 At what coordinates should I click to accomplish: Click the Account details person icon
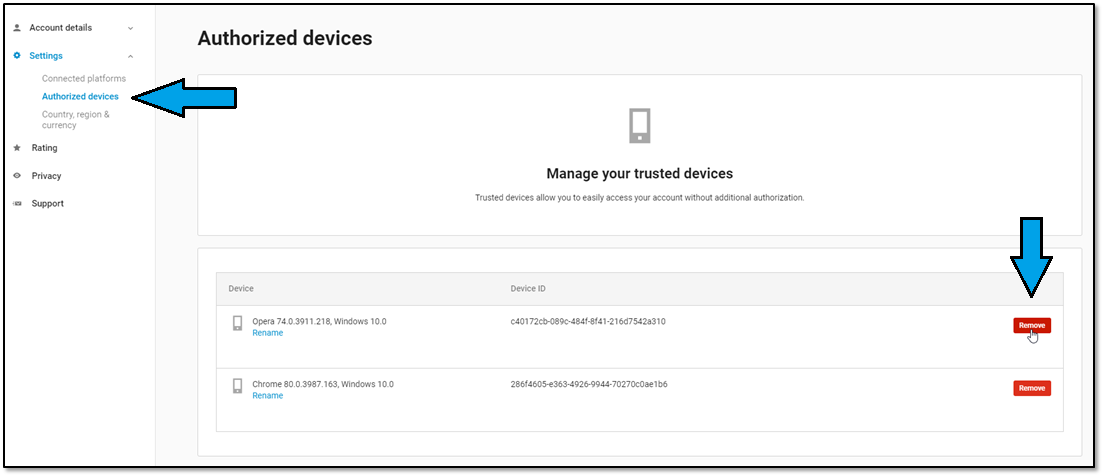tap(17, 28)
